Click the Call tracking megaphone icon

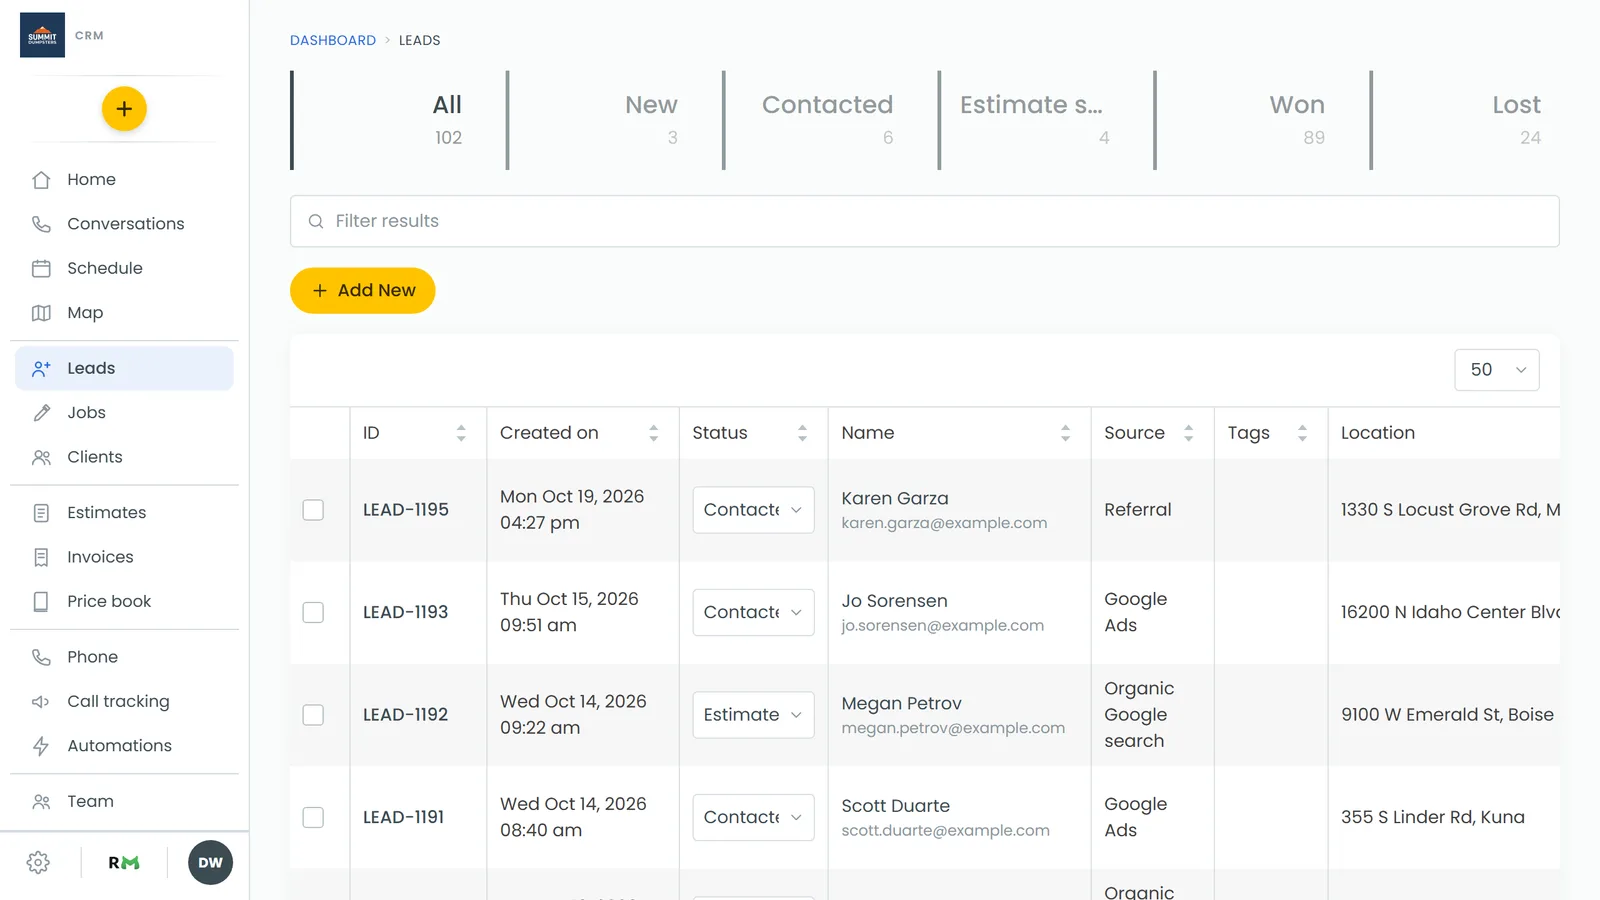41,702
